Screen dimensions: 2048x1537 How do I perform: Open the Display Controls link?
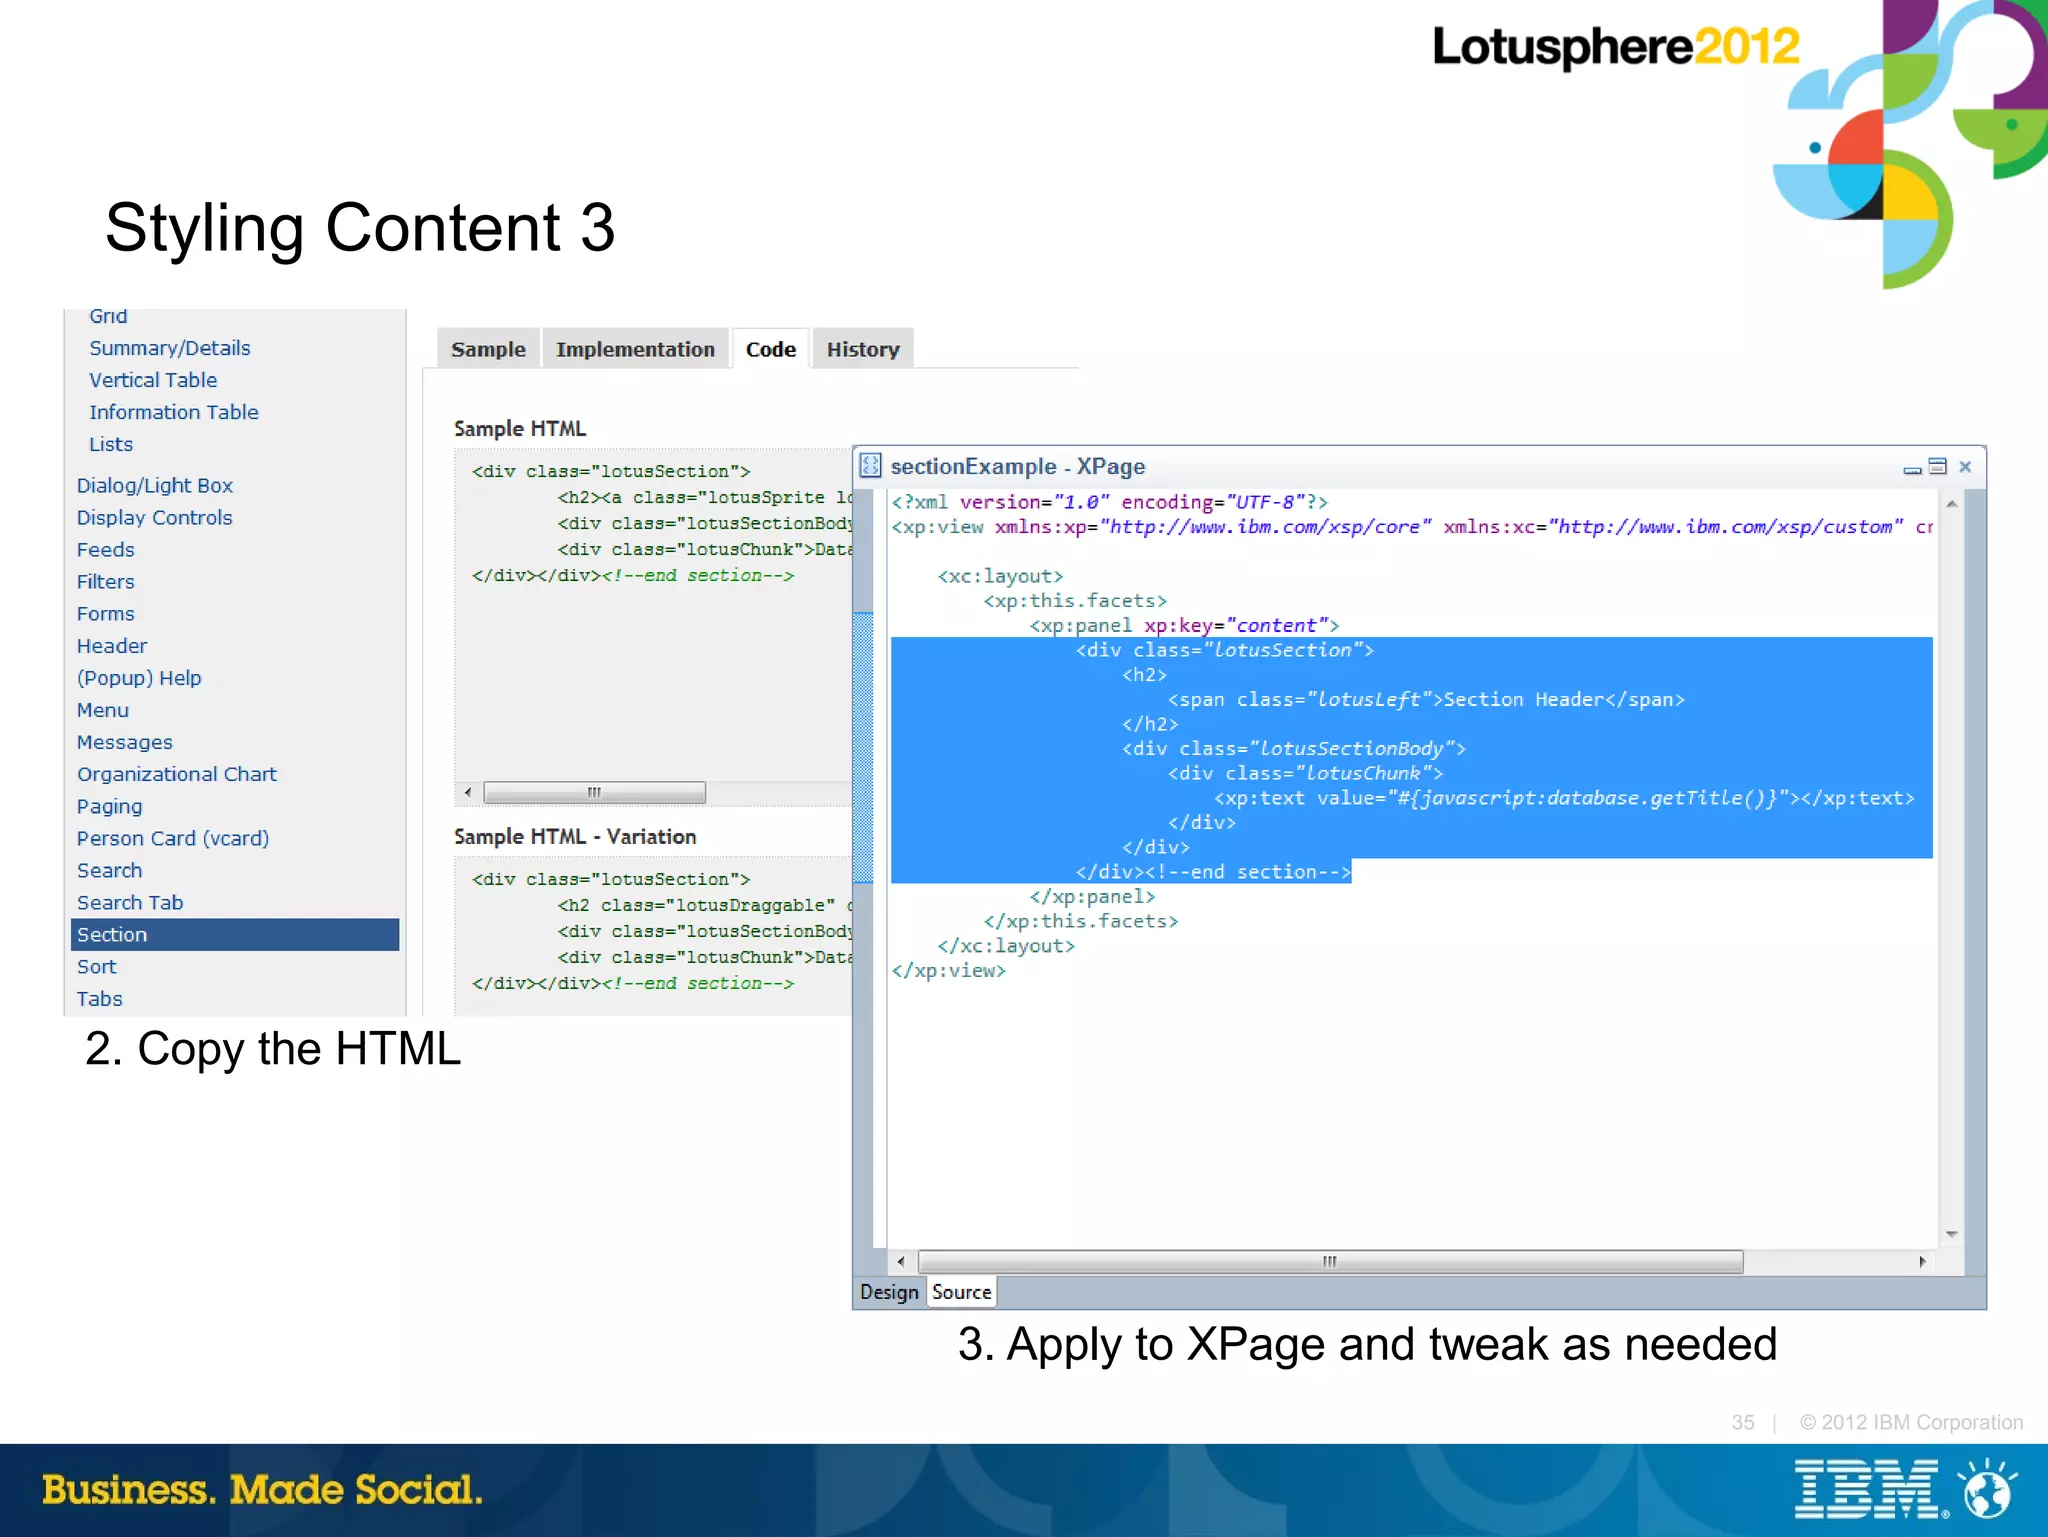click(155, 517)
